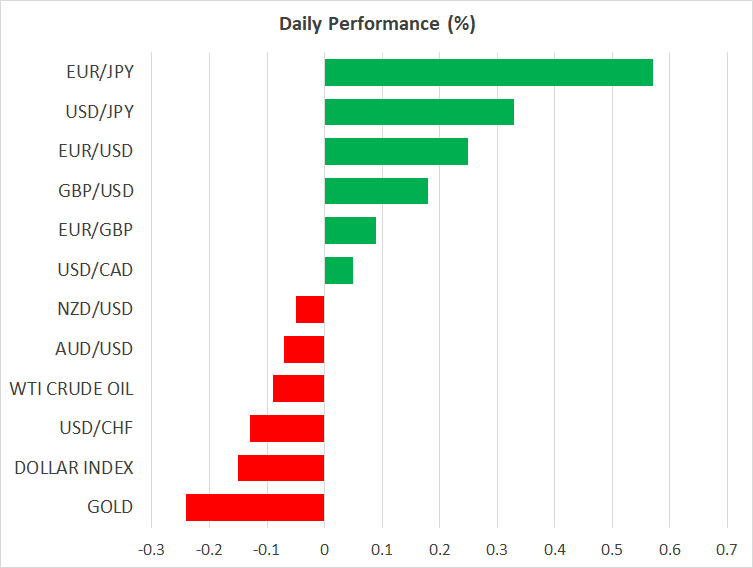Click the WTI CRUDE OIL label text
The width and height of the screenshot is (753, 568).
point(71,388)
